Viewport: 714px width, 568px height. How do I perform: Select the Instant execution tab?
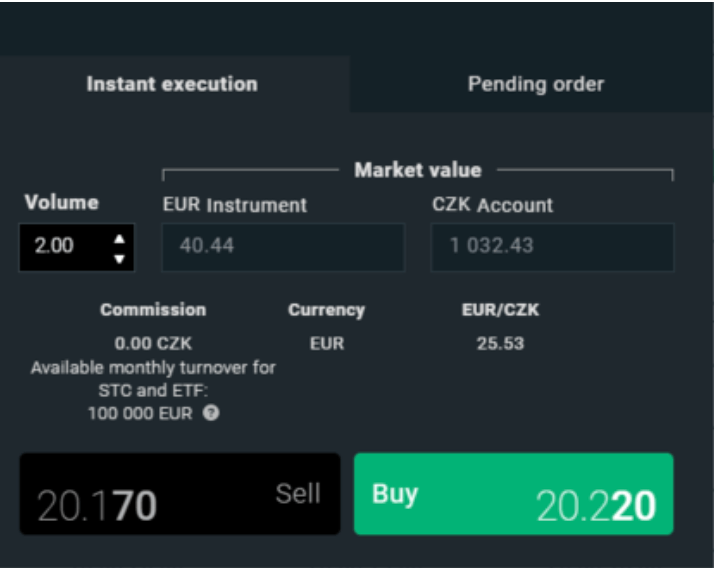pos(172,84)
